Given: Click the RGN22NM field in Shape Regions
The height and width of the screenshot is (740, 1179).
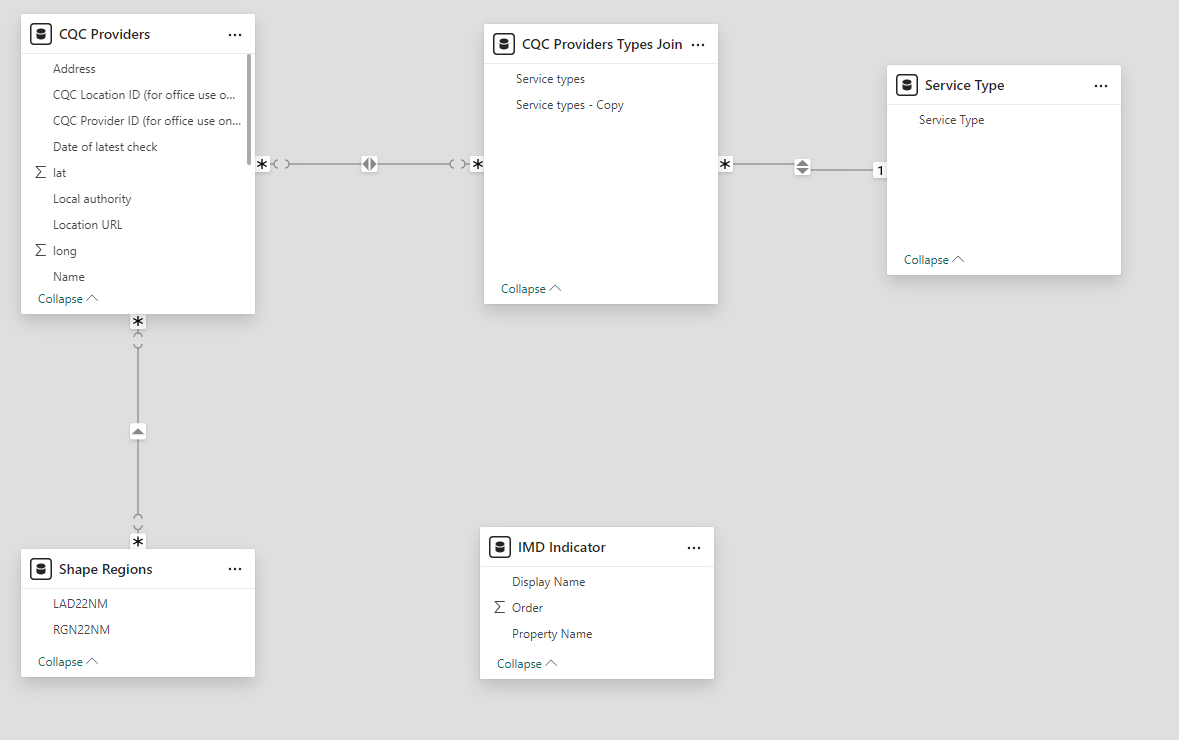Looking at the screenshot, I should (x=81, y=630).
